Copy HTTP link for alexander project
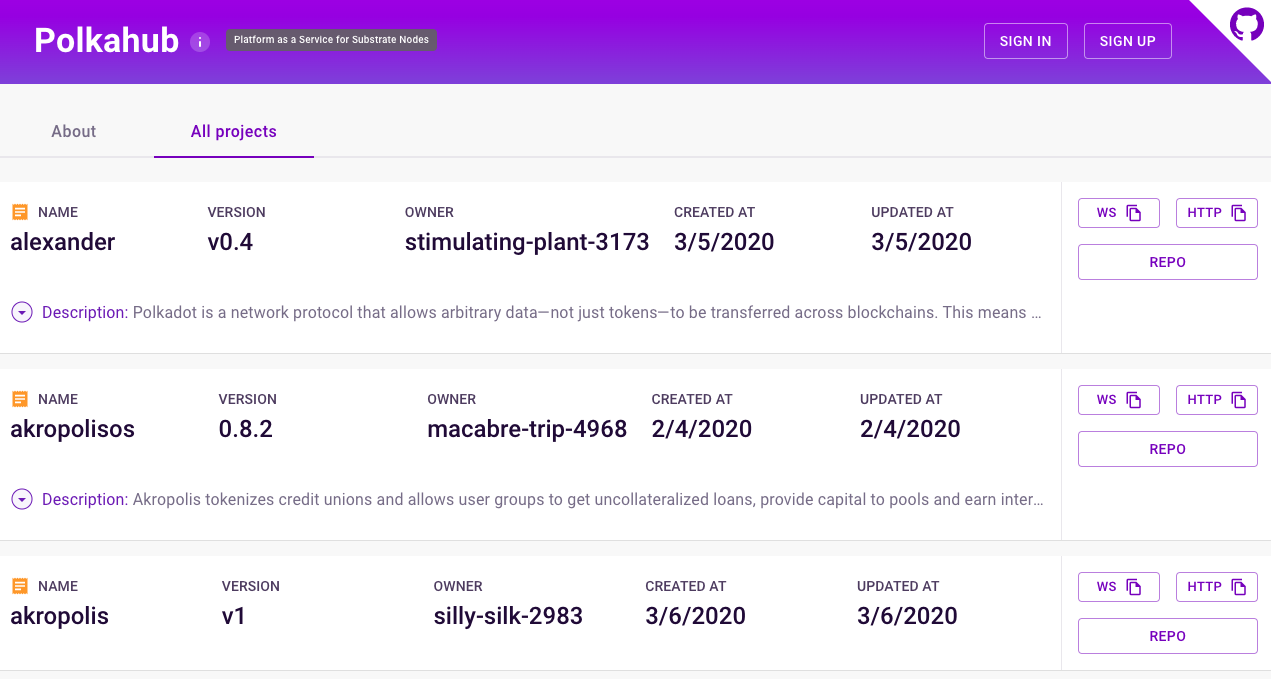The image size is (1271, 679). coord(1217,213)
